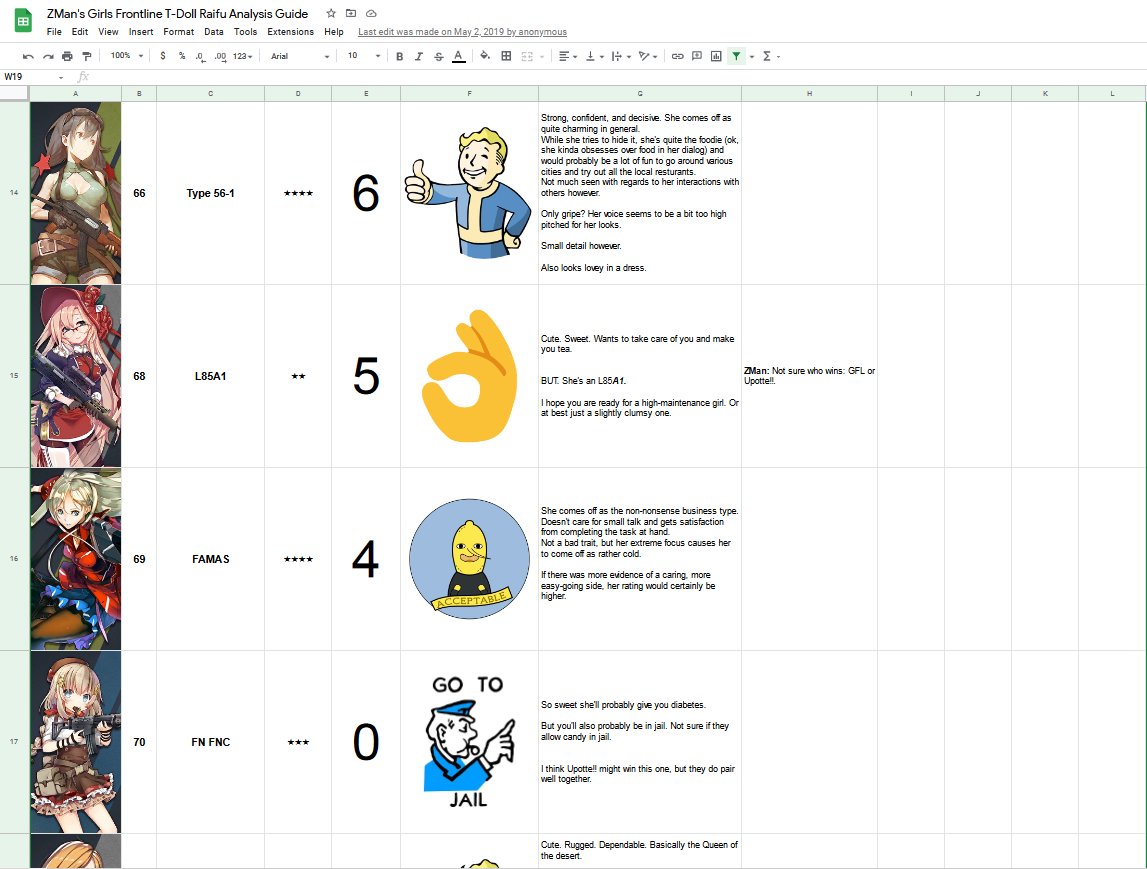Click the FAMAS character portrait

point(75,559)
